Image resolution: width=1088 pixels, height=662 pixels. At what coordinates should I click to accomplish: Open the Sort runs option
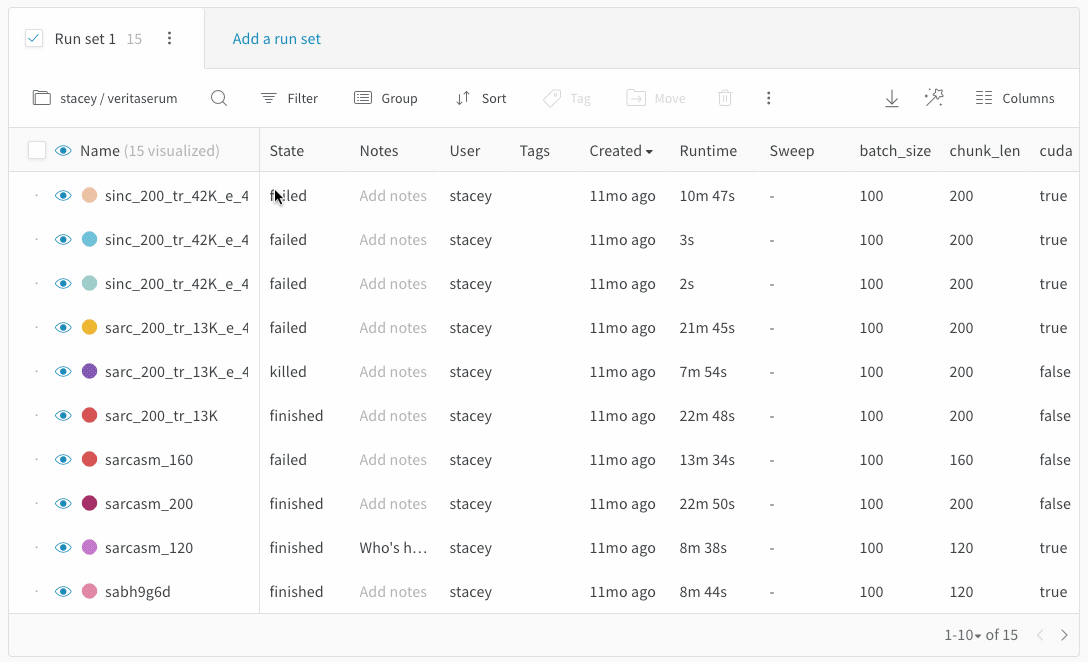pyautogui.click(x=481, y=98)
